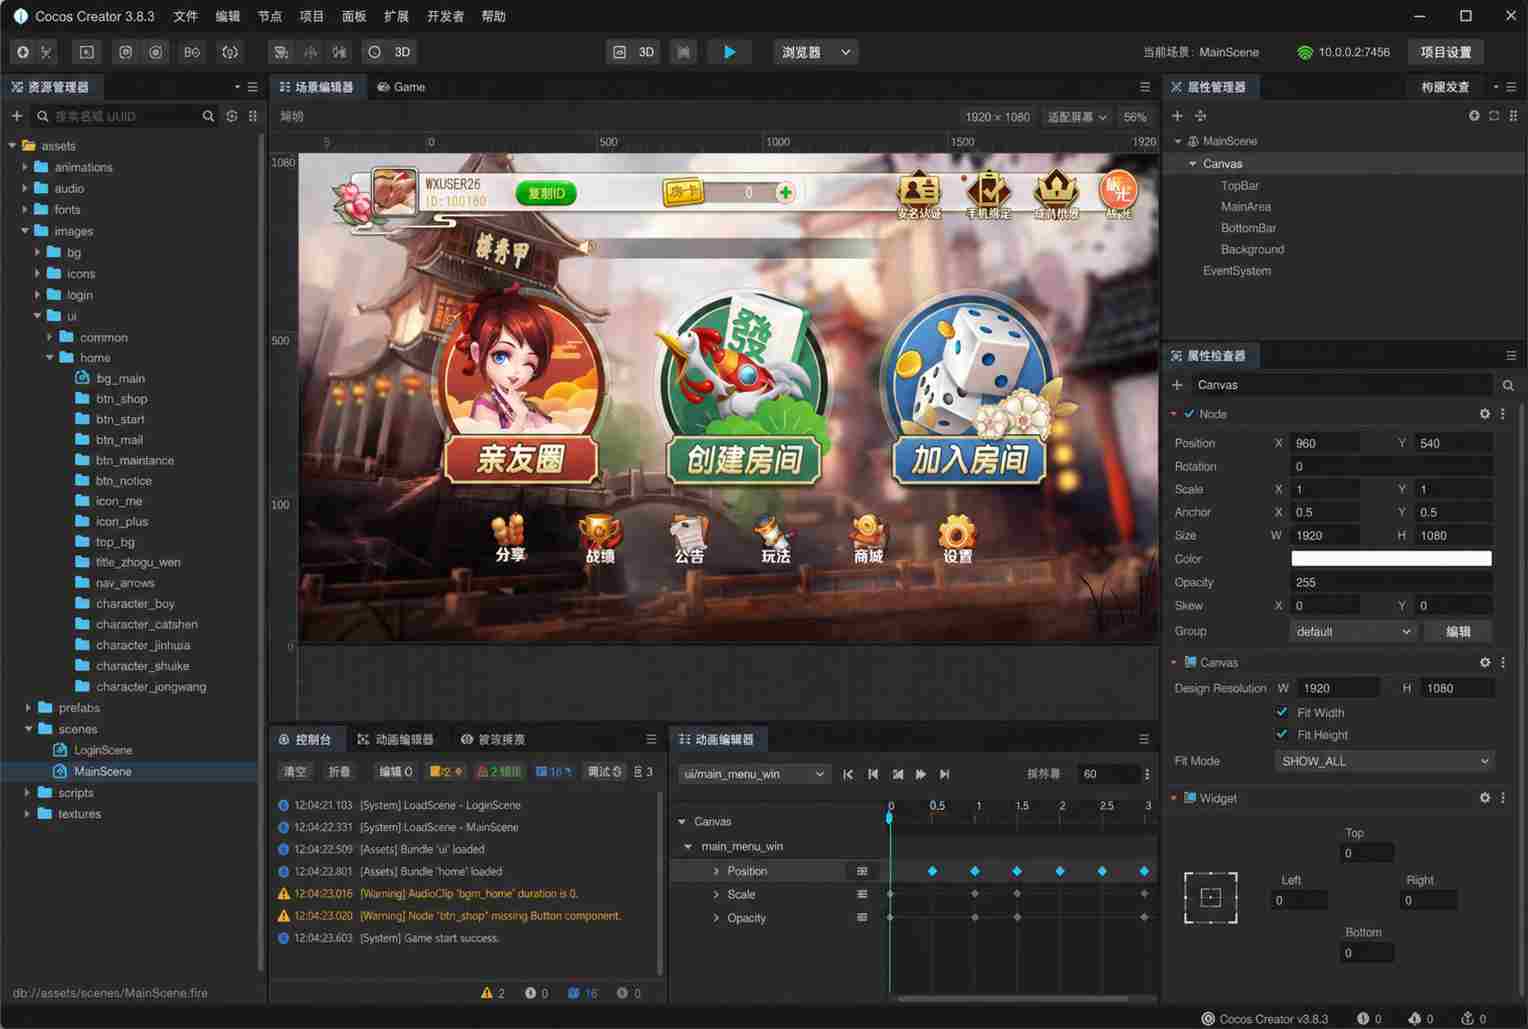Jump to last frame in animation editor
The height and width of the screenshot is (1029, 1528).
[x=945, y=774]
